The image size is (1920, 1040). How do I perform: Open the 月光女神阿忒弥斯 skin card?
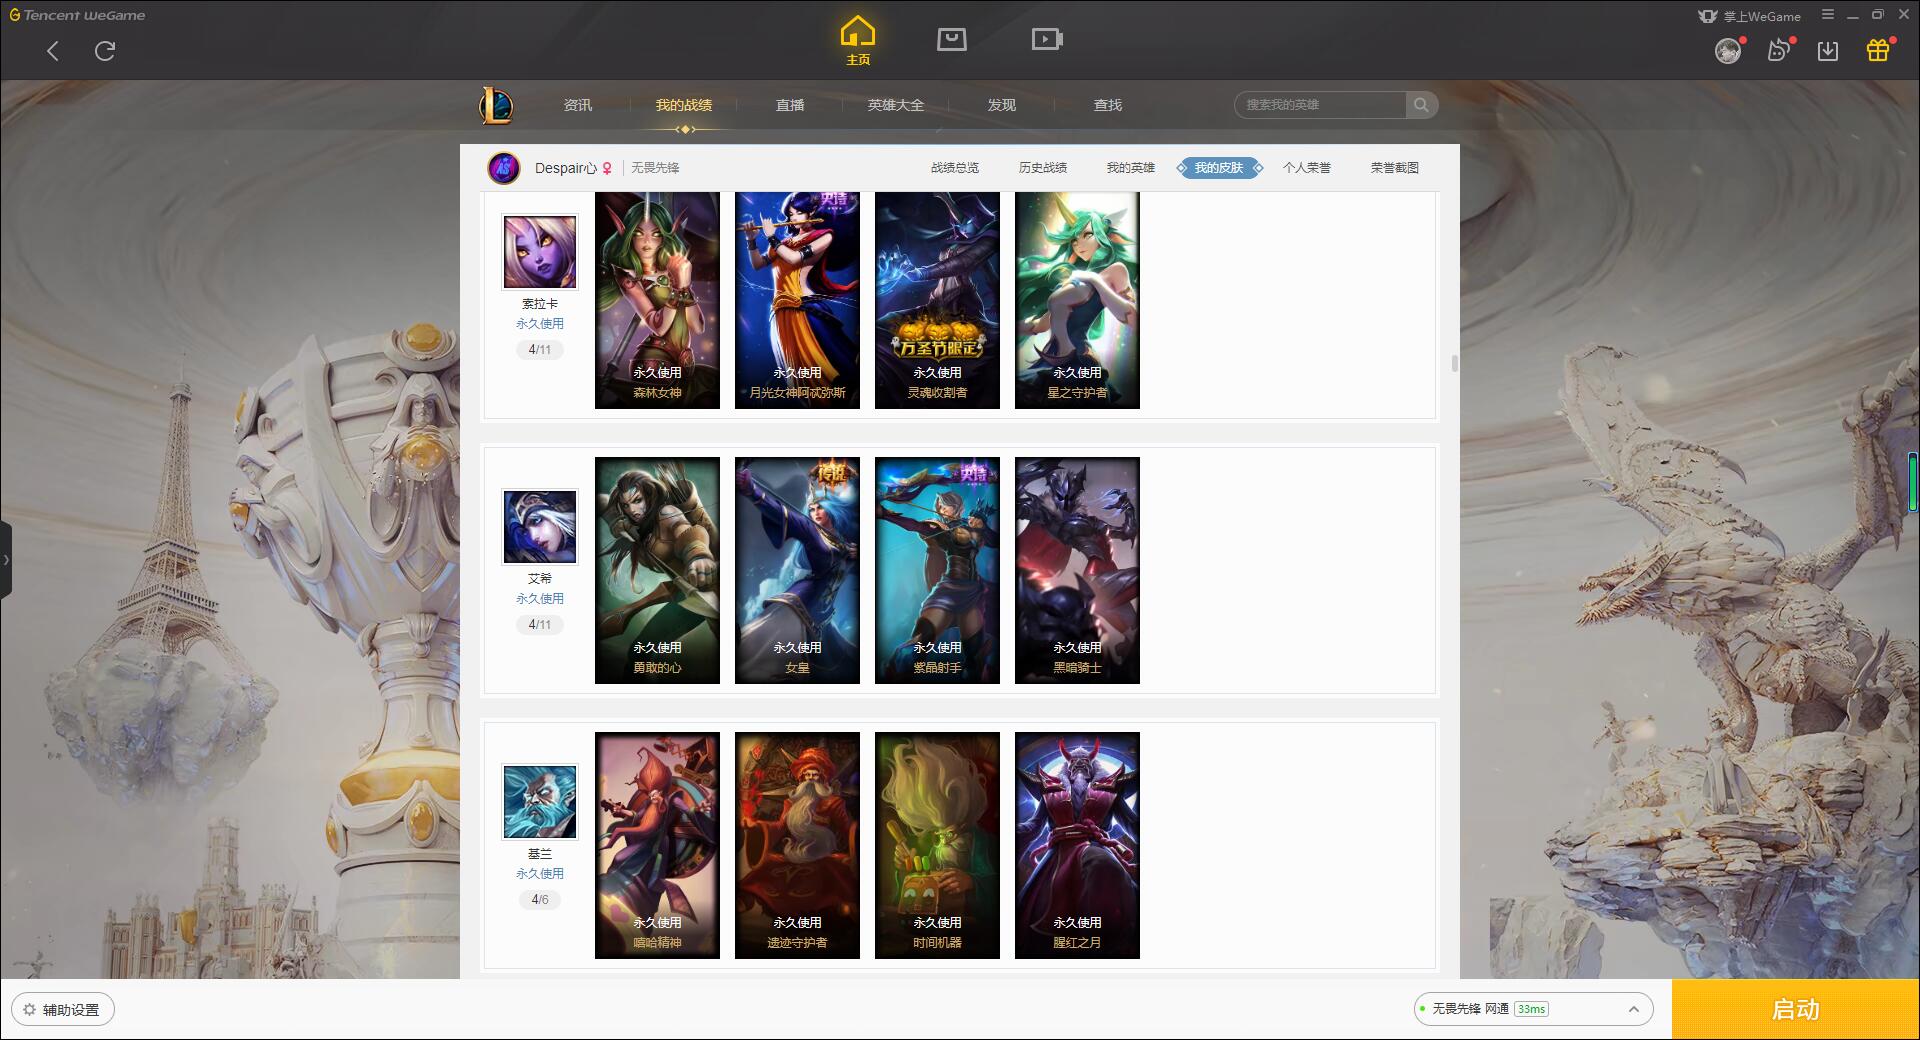(797, 300)
